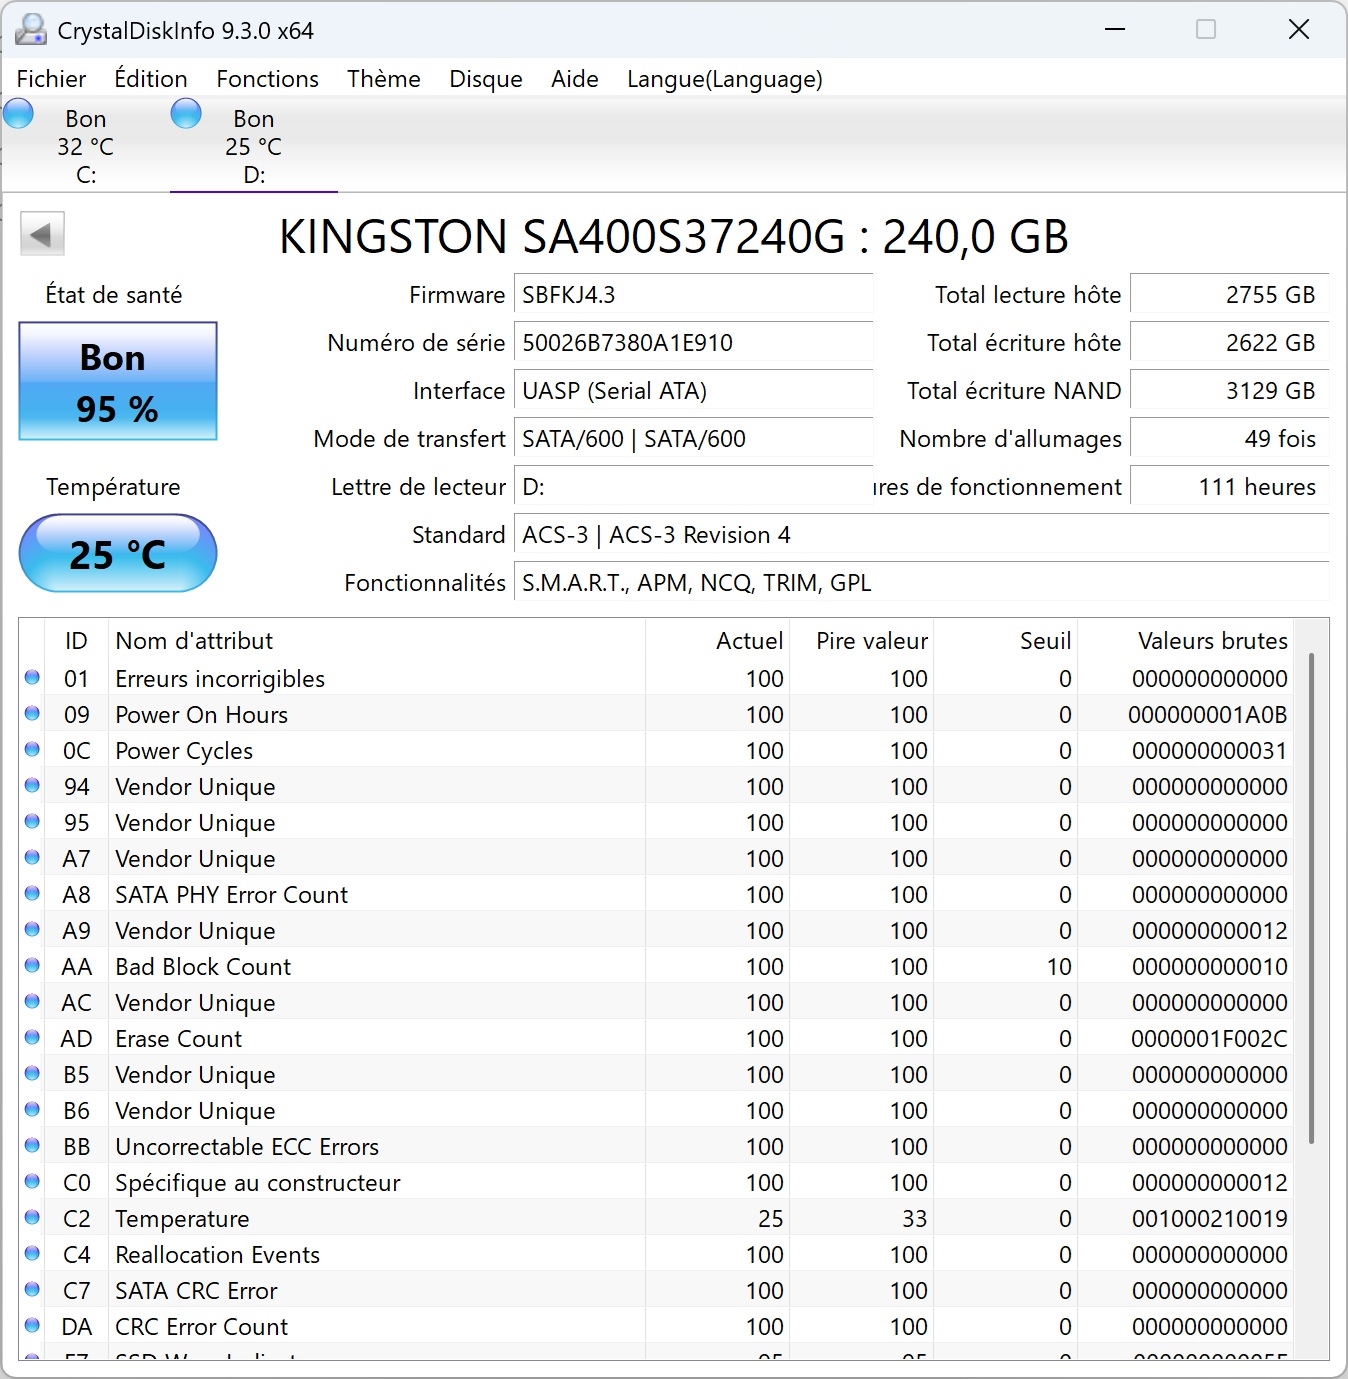Click status icon of attribute B6 row
The width and height of the screenshot is (1348, 1379).
coord(32,1110)
